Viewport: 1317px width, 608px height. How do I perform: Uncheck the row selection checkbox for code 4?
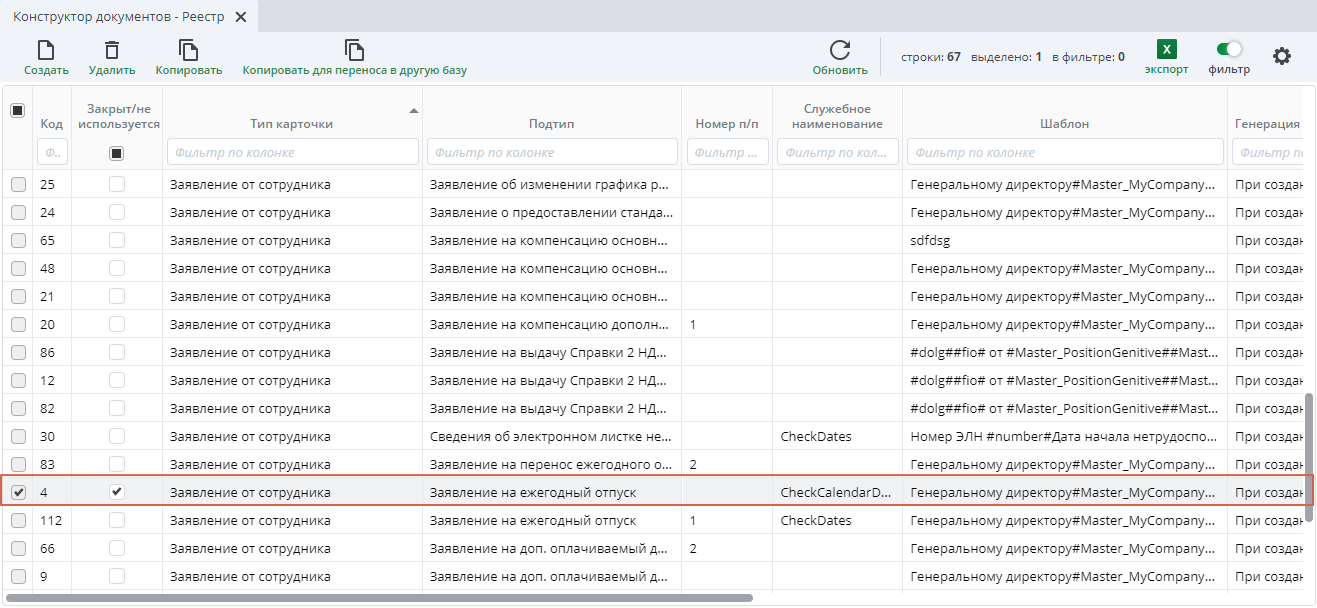tap(18, 492)
